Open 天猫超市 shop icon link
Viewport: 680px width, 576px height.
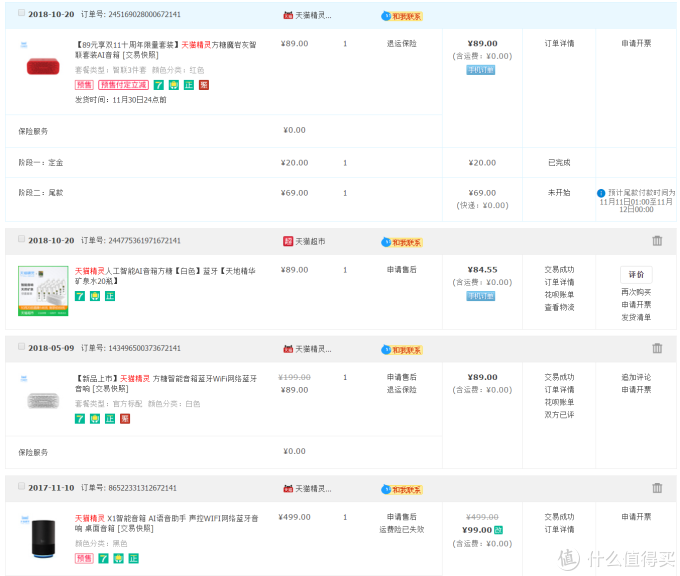pyautogui.click(x=288, y=241)
